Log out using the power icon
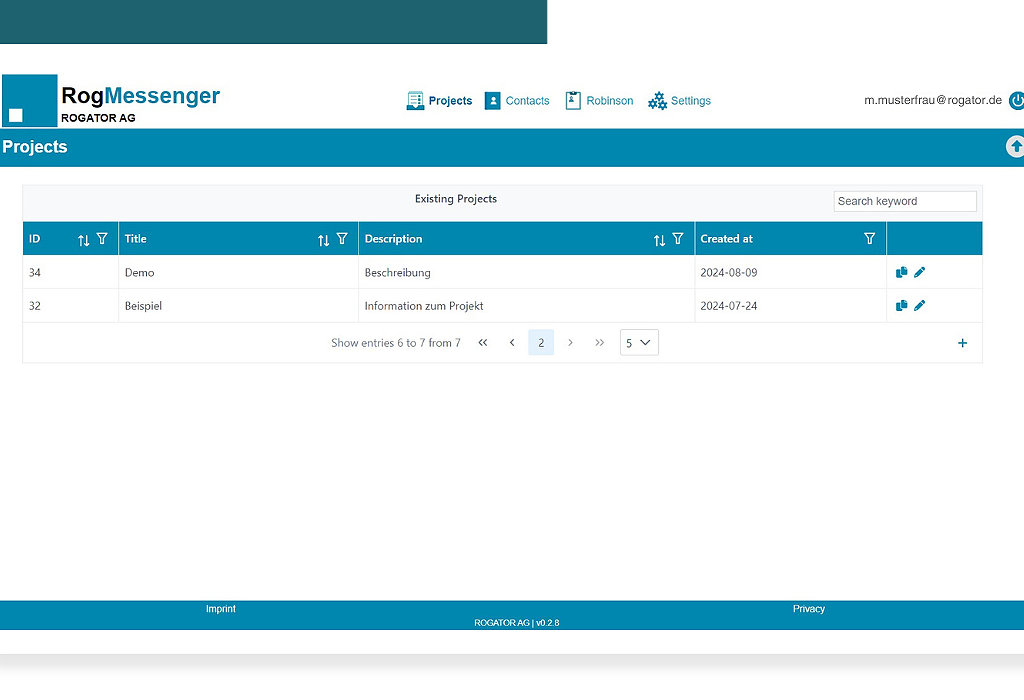The height and width of the screenshot is (700, 1024). [x=1017, y=100]
